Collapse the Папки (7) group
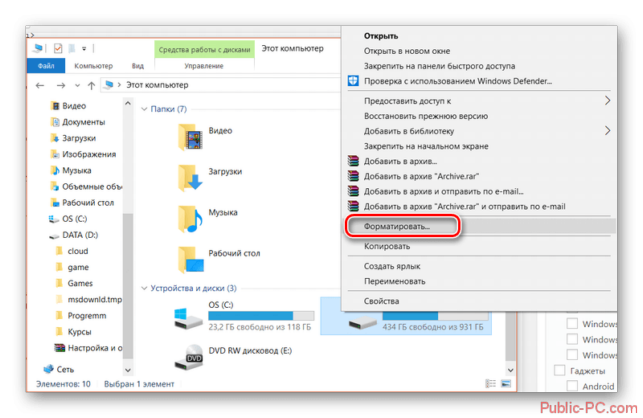The image size is (643, 418). 144,109
